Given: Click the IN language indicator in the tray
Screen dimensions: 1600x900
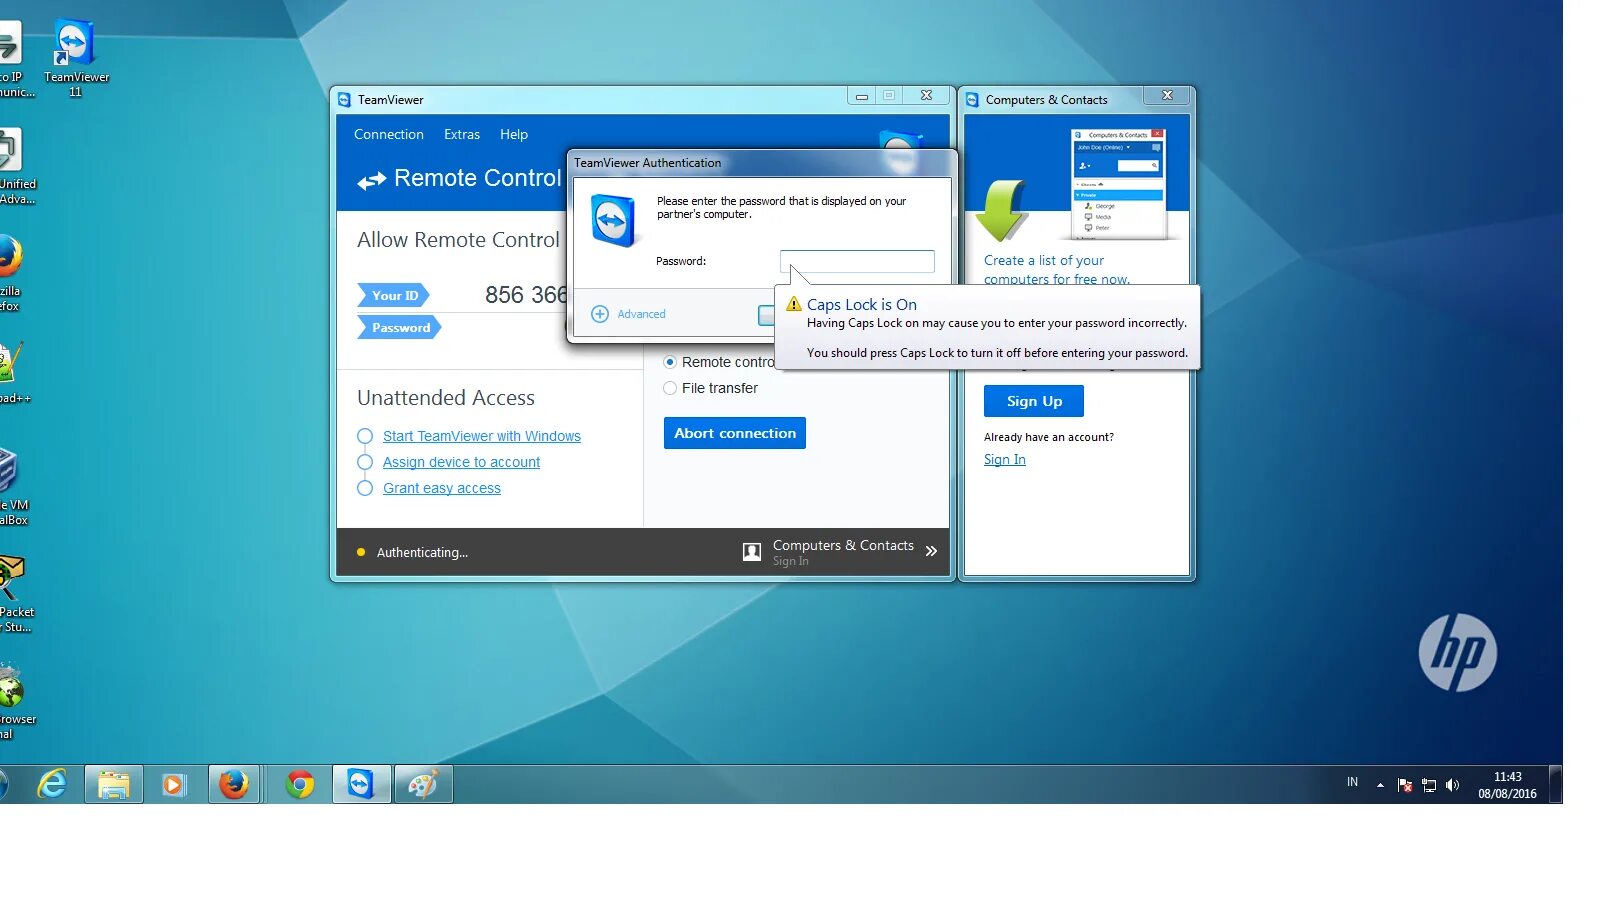Looking at the screenshot, I should [x=1352, y=782].
